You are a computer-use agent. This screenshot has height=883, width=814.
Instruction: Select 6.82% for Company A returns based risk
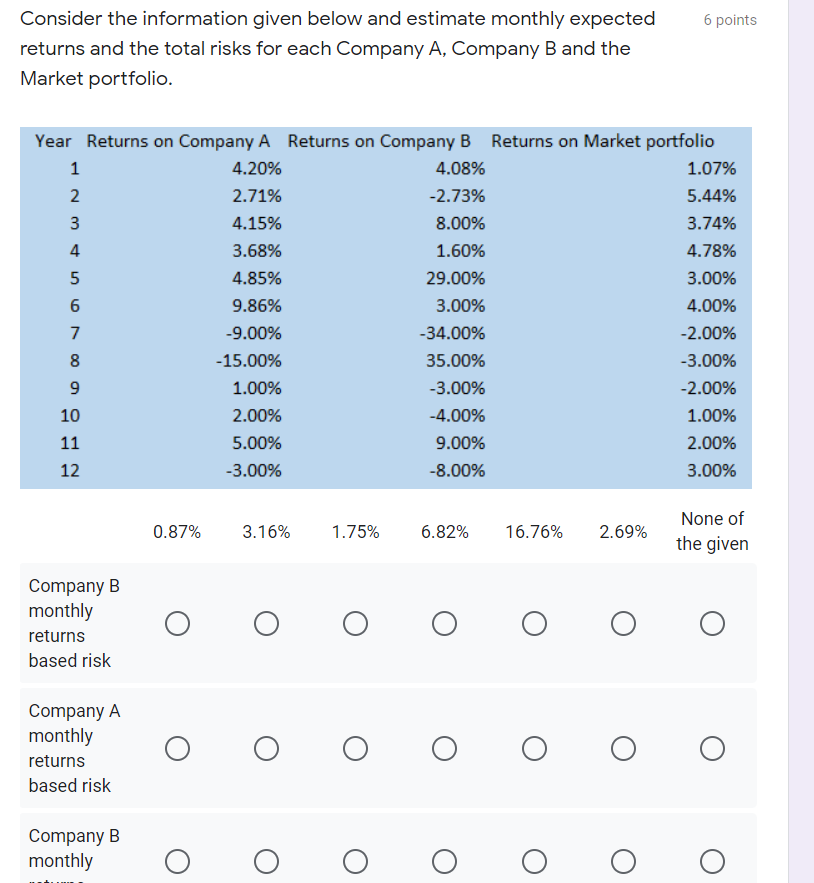(444, 748)
